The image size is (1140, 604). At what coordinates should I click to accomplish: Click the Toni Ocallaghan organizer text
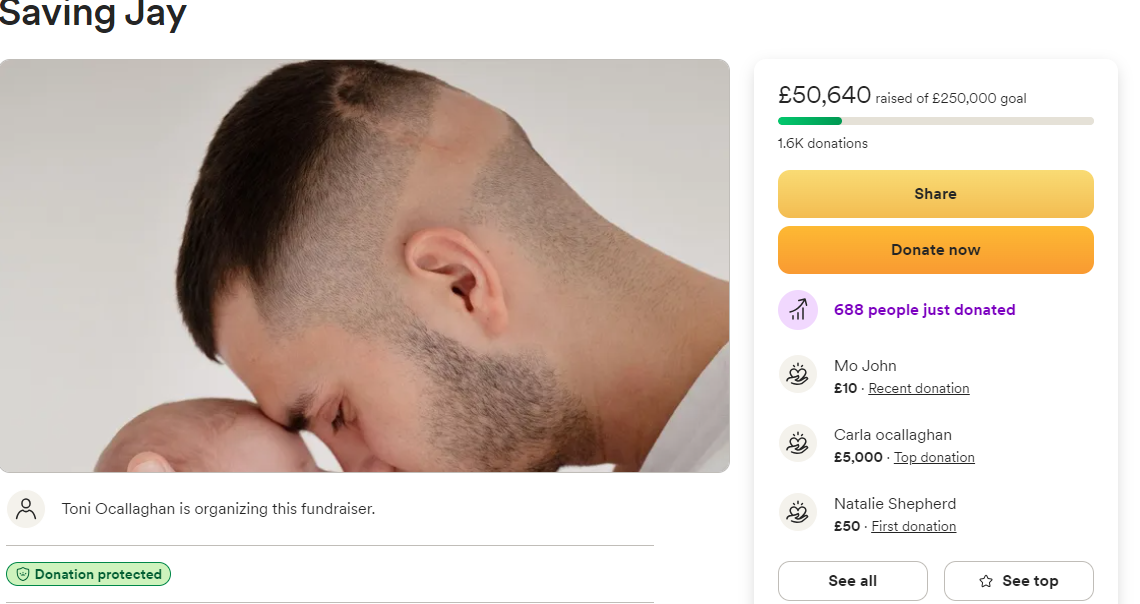(218, 509)
